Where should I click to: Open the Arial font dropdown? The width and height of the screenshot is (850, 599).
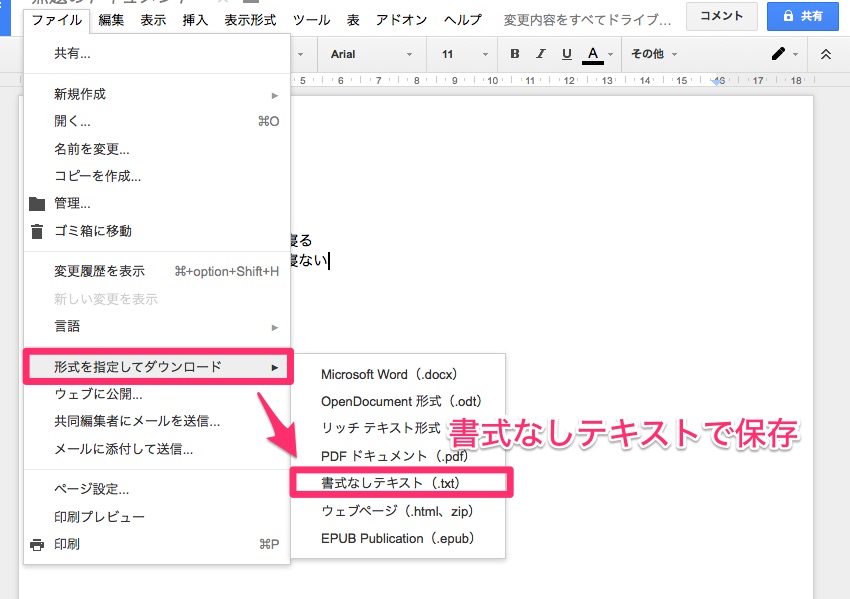(x=370, y=54)
